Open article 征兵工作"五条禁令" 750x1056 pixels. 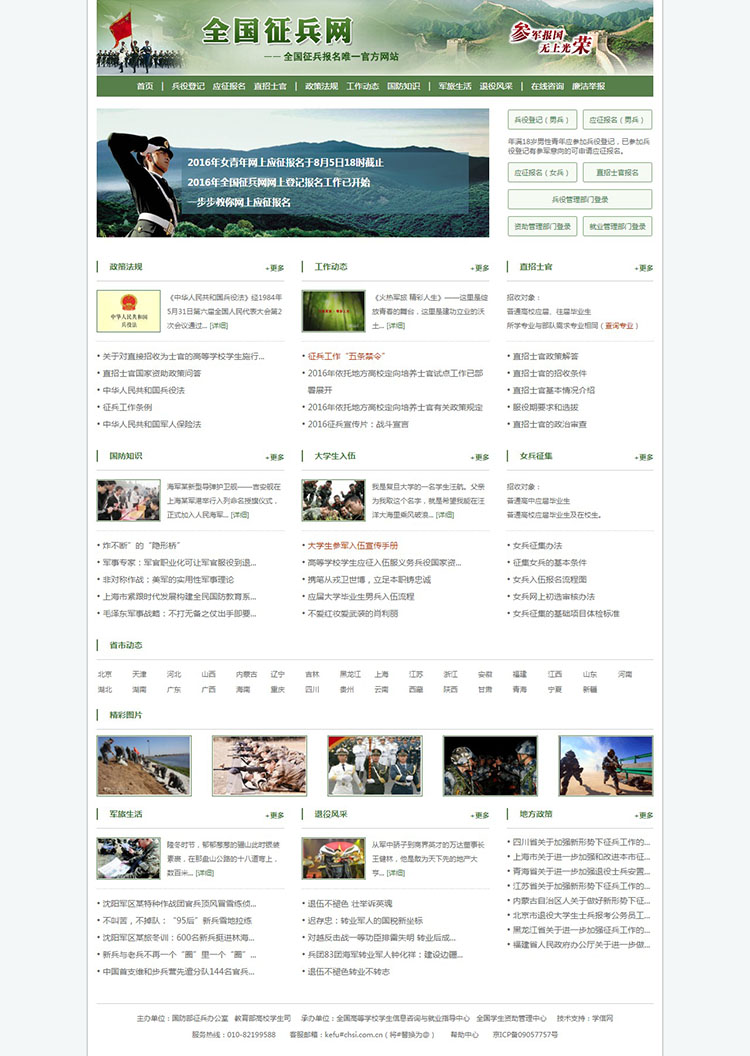(x=346, y=356)
